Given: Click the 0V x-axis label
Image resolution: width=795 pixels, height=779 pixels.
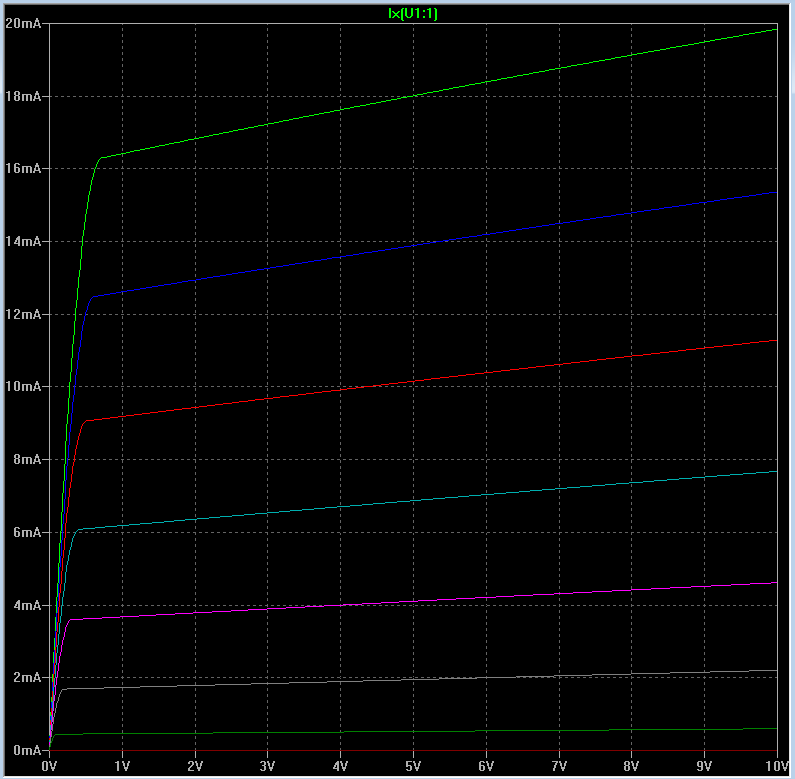Looking at the screenshot, I should tap(49, 766).
